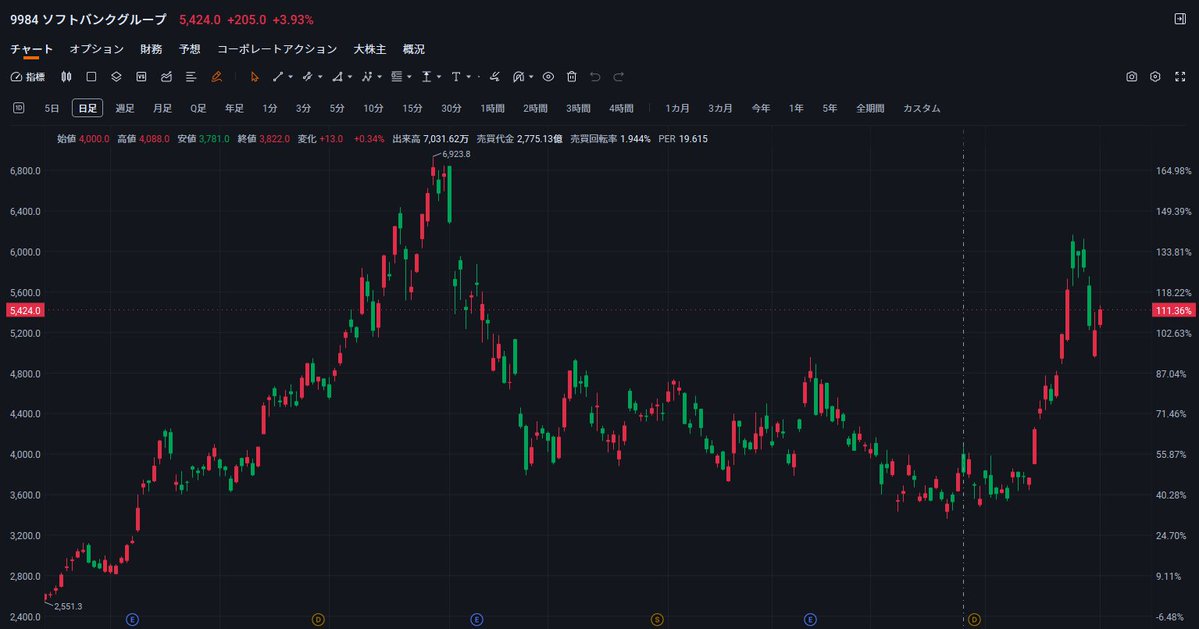Toggle the orange pencil drawing tools
The width and height of the screenshot is (1199, 629).
pyautogui.click(x=216, y=76)
